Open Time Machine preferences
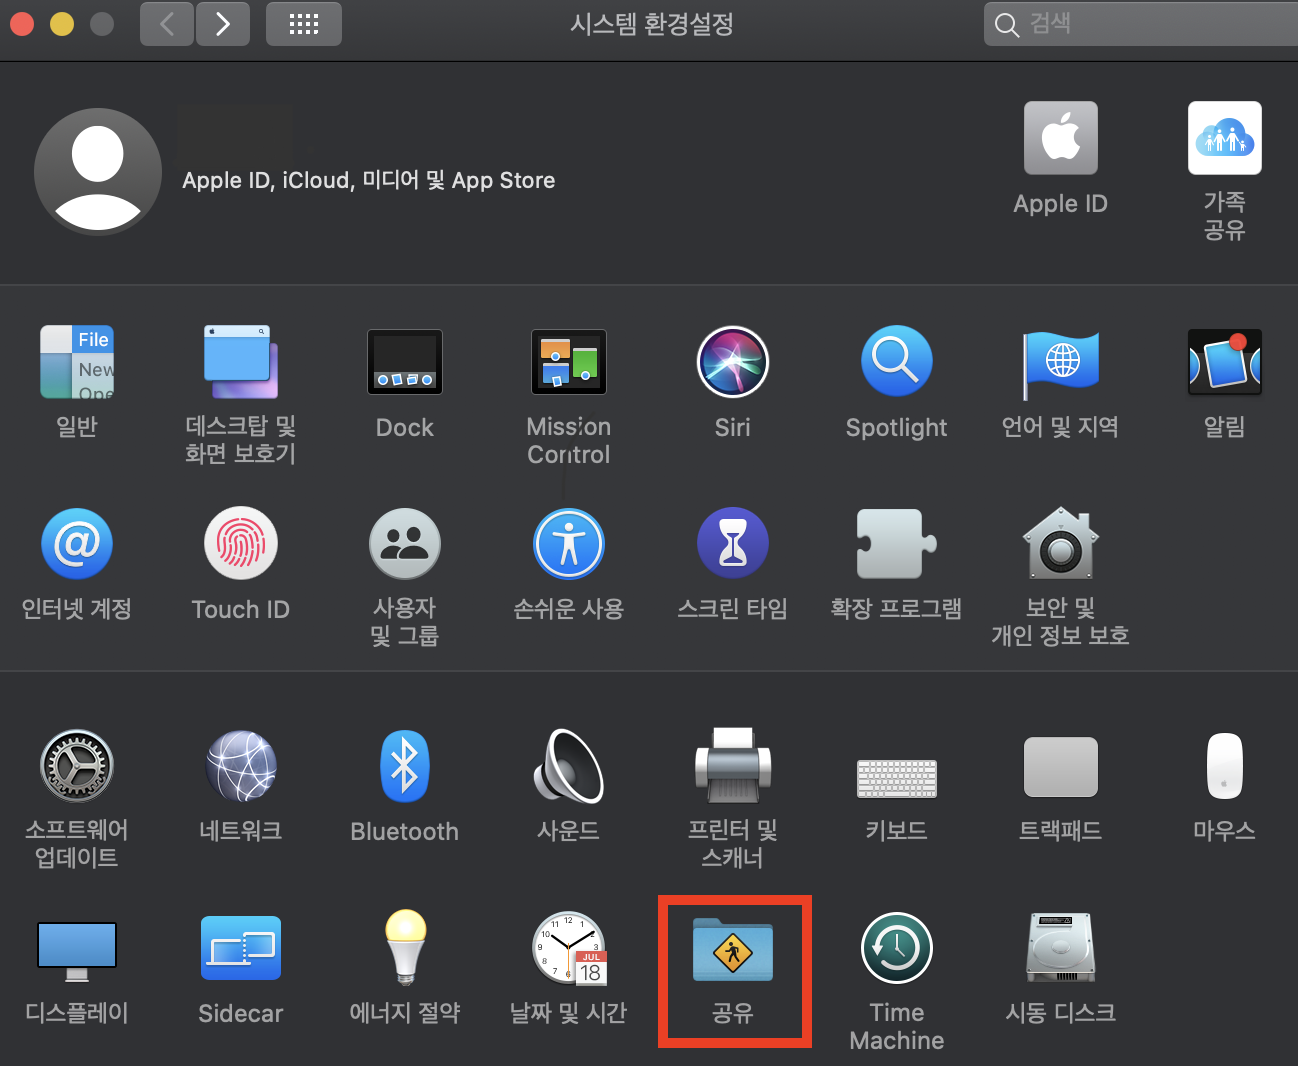Image resolution: width=1298 pixels, height=1066 pixels. 897,948
